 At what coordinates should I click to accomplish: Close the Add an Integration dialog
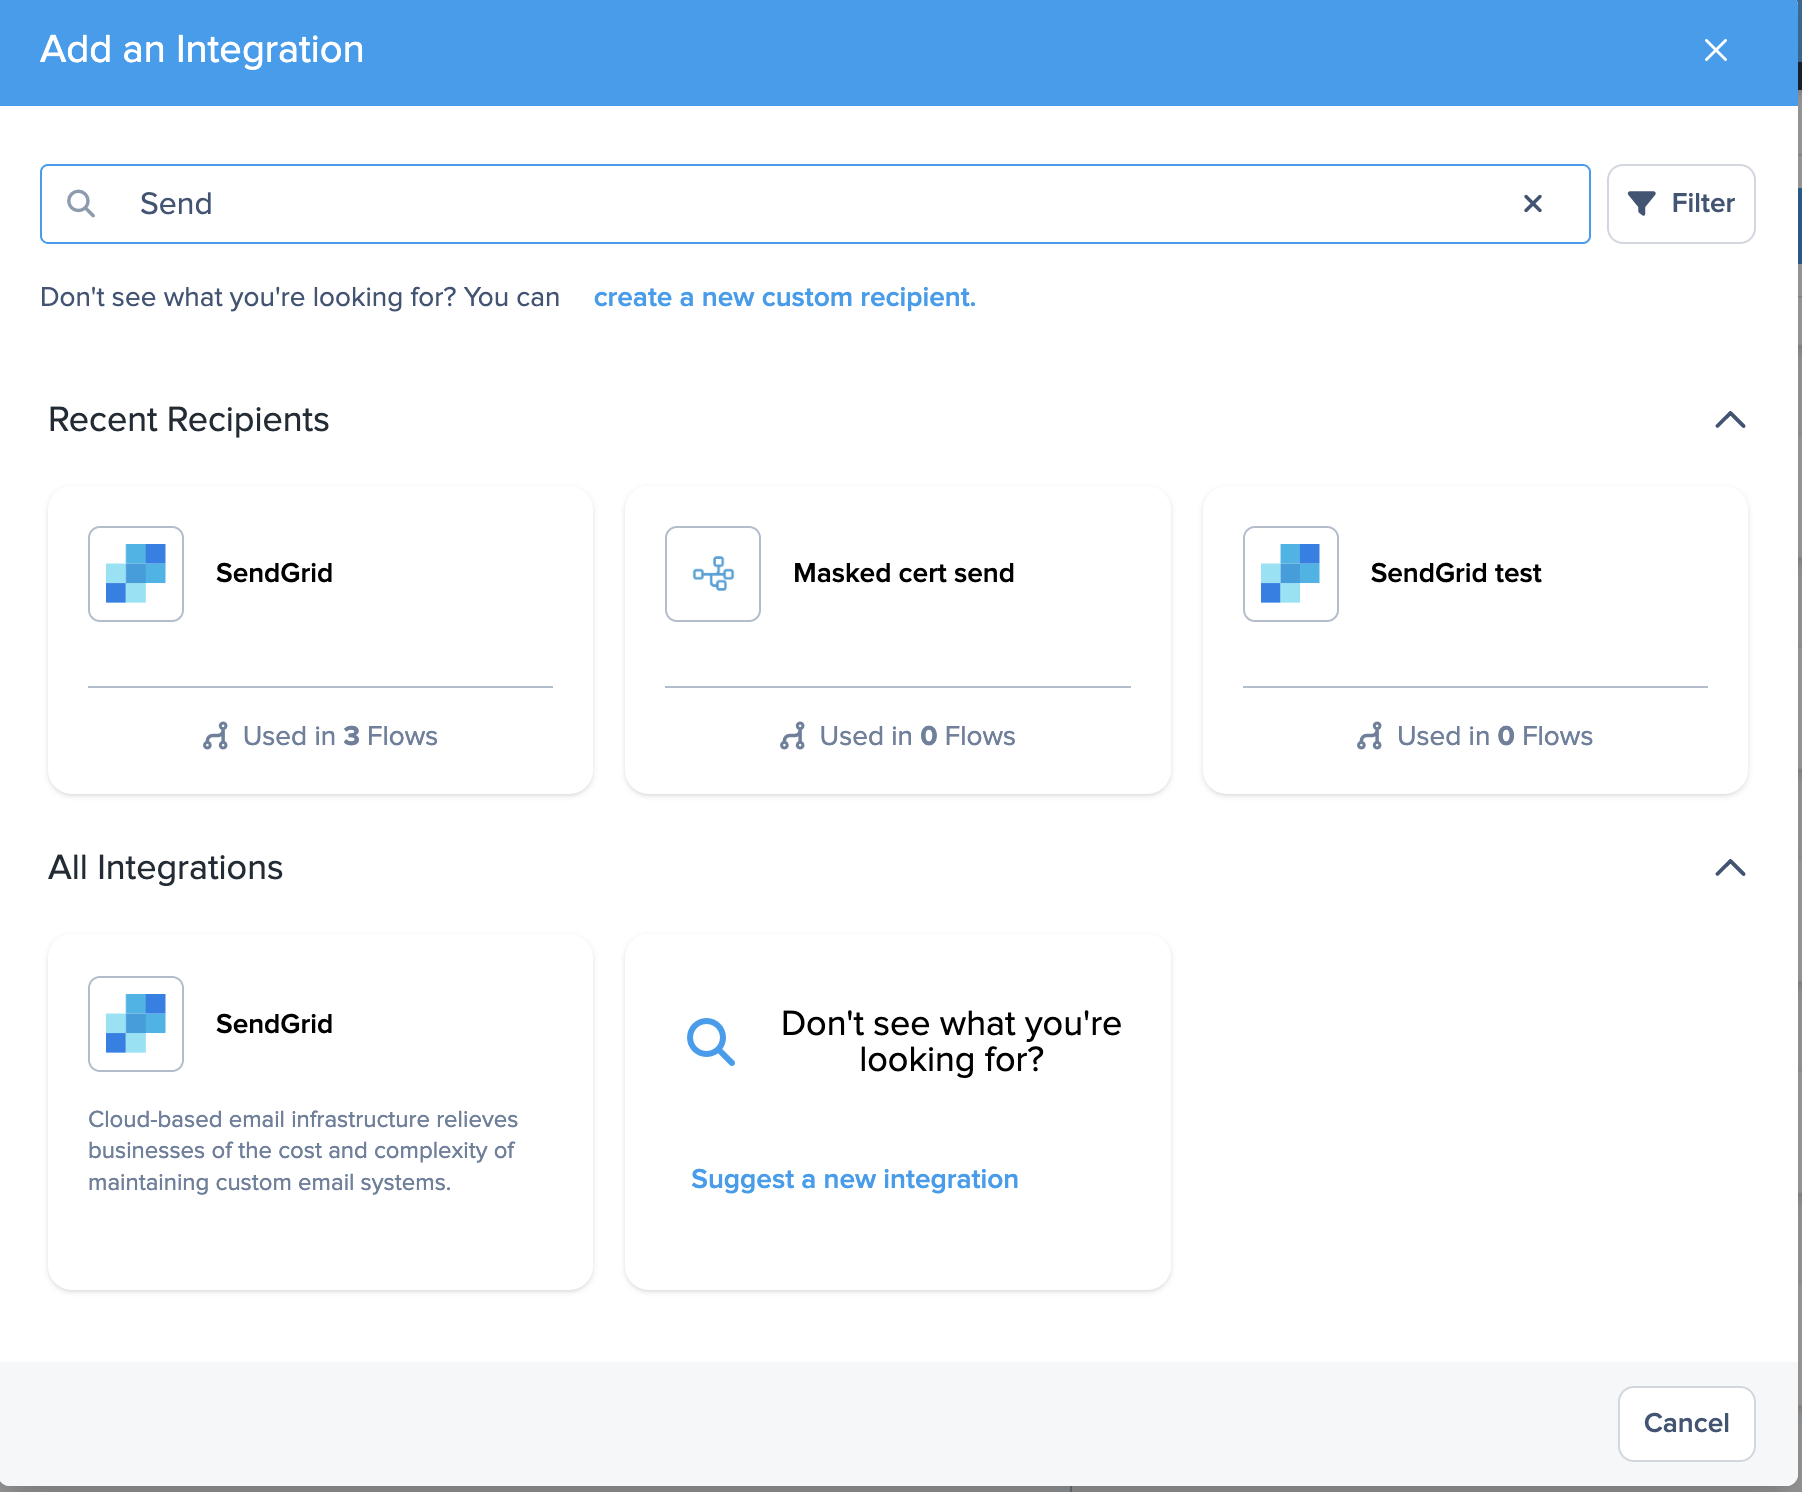point(1716,50)
